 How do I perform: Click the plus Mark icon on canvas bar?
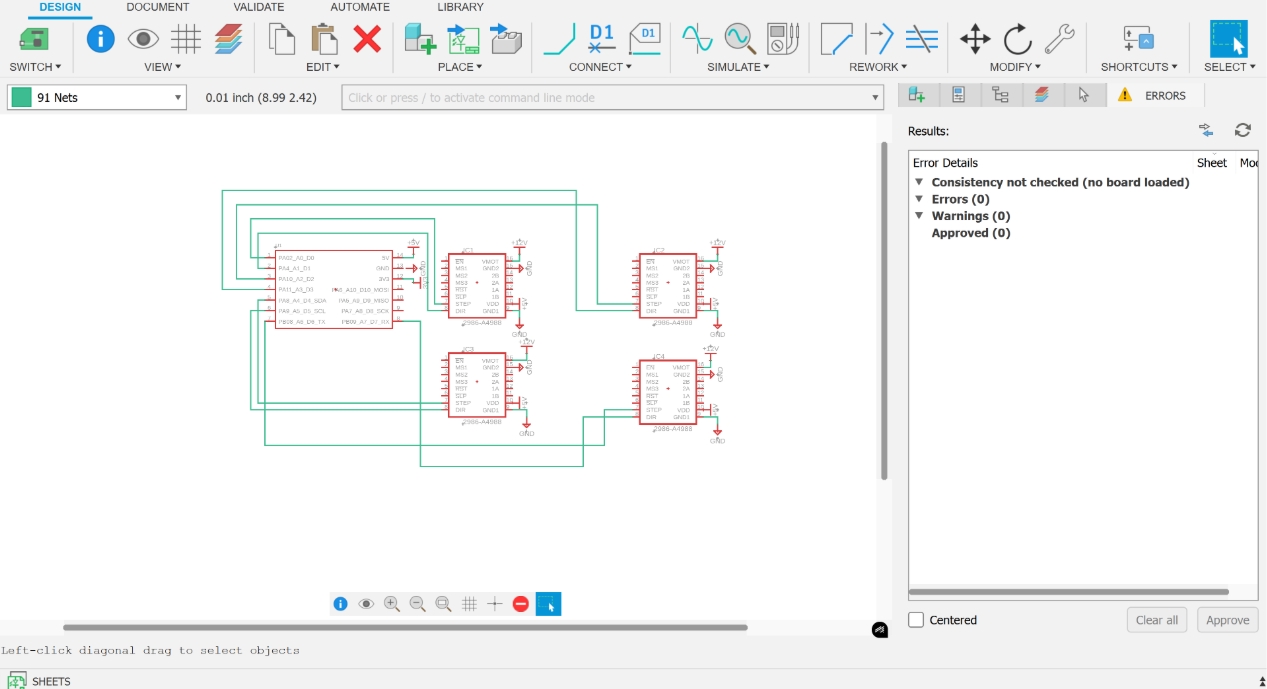[x=495, y=604]
